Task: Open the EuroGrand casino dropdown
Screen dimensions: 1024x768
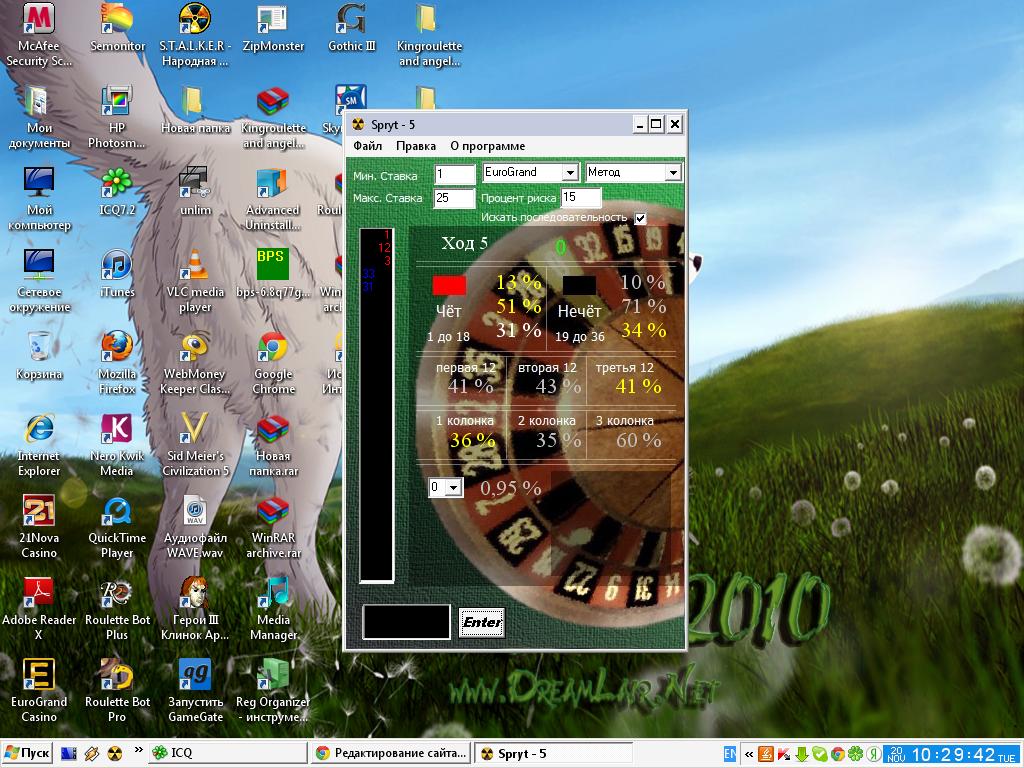Action: pyautogui.click(x=570, y=172)
